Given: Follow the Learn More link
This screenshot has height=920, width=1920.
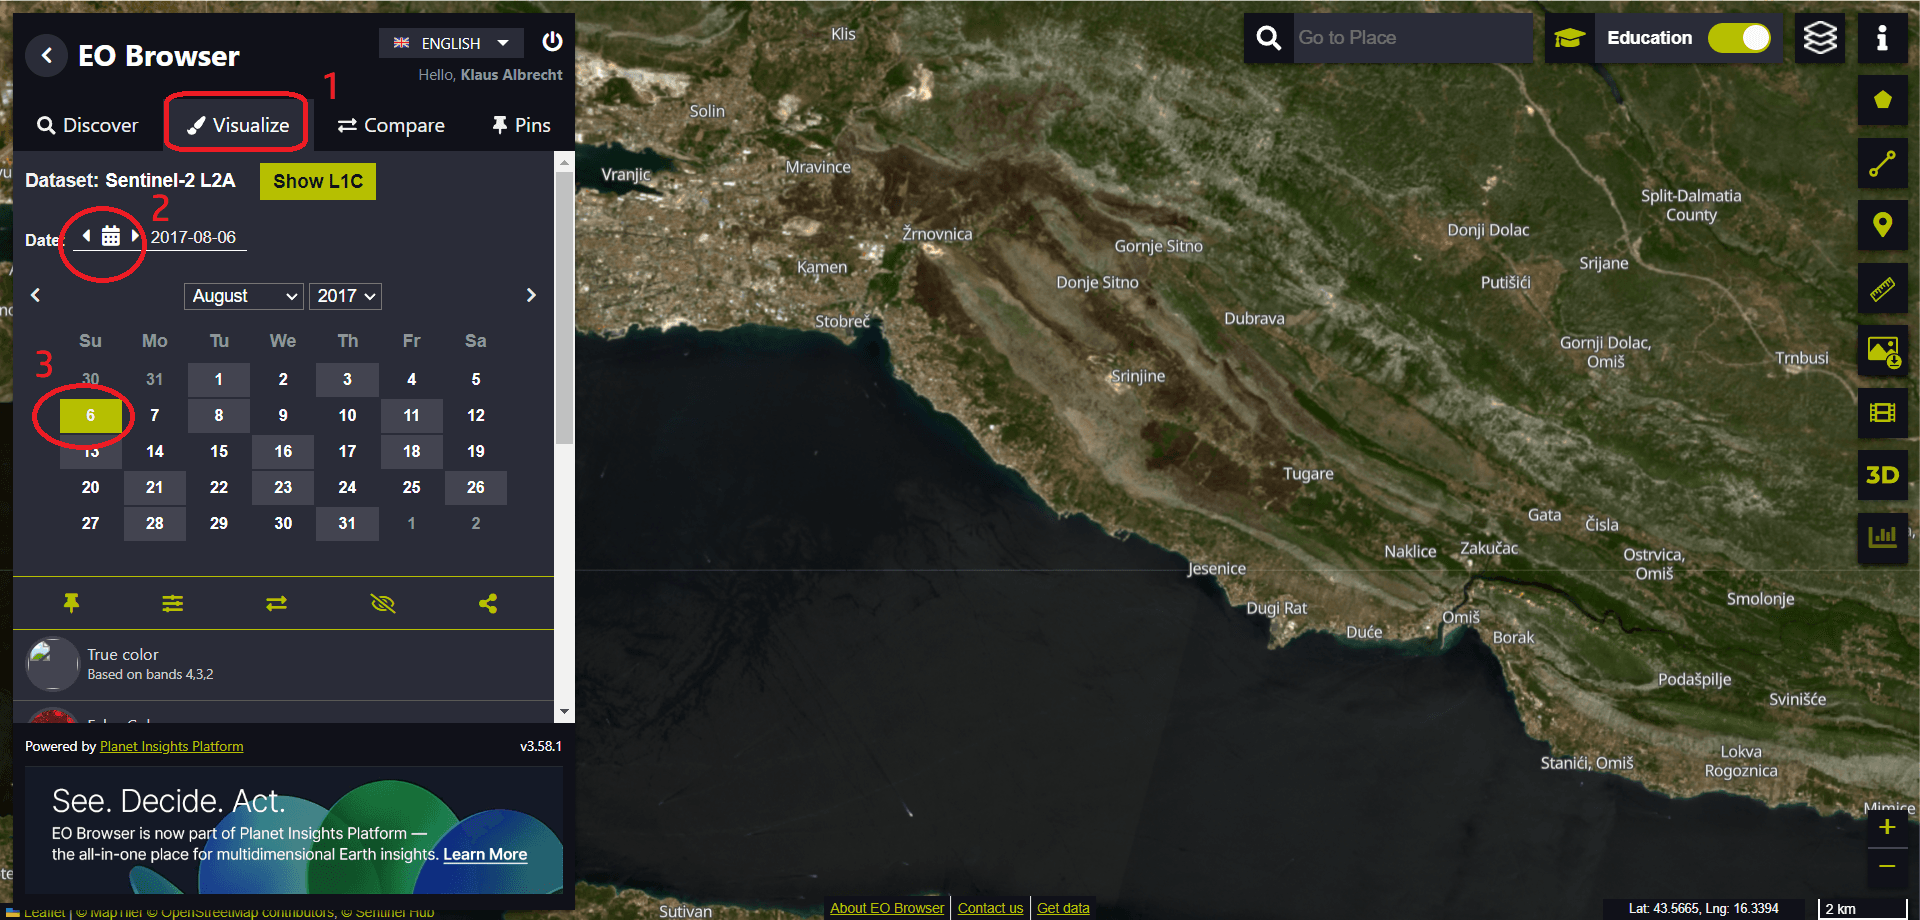Looking at the screenshot, I should [x=485, y=854].
